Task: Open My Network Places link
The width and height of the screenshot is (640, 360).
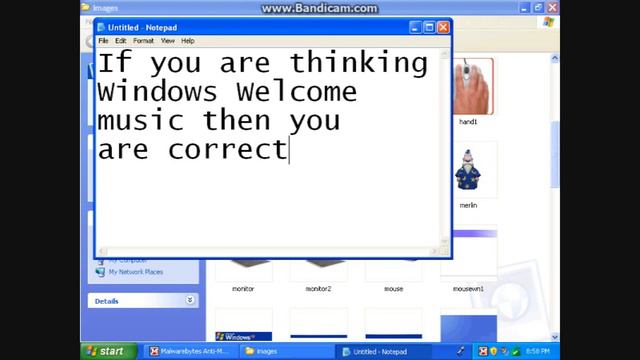Action: coord(136,272)
